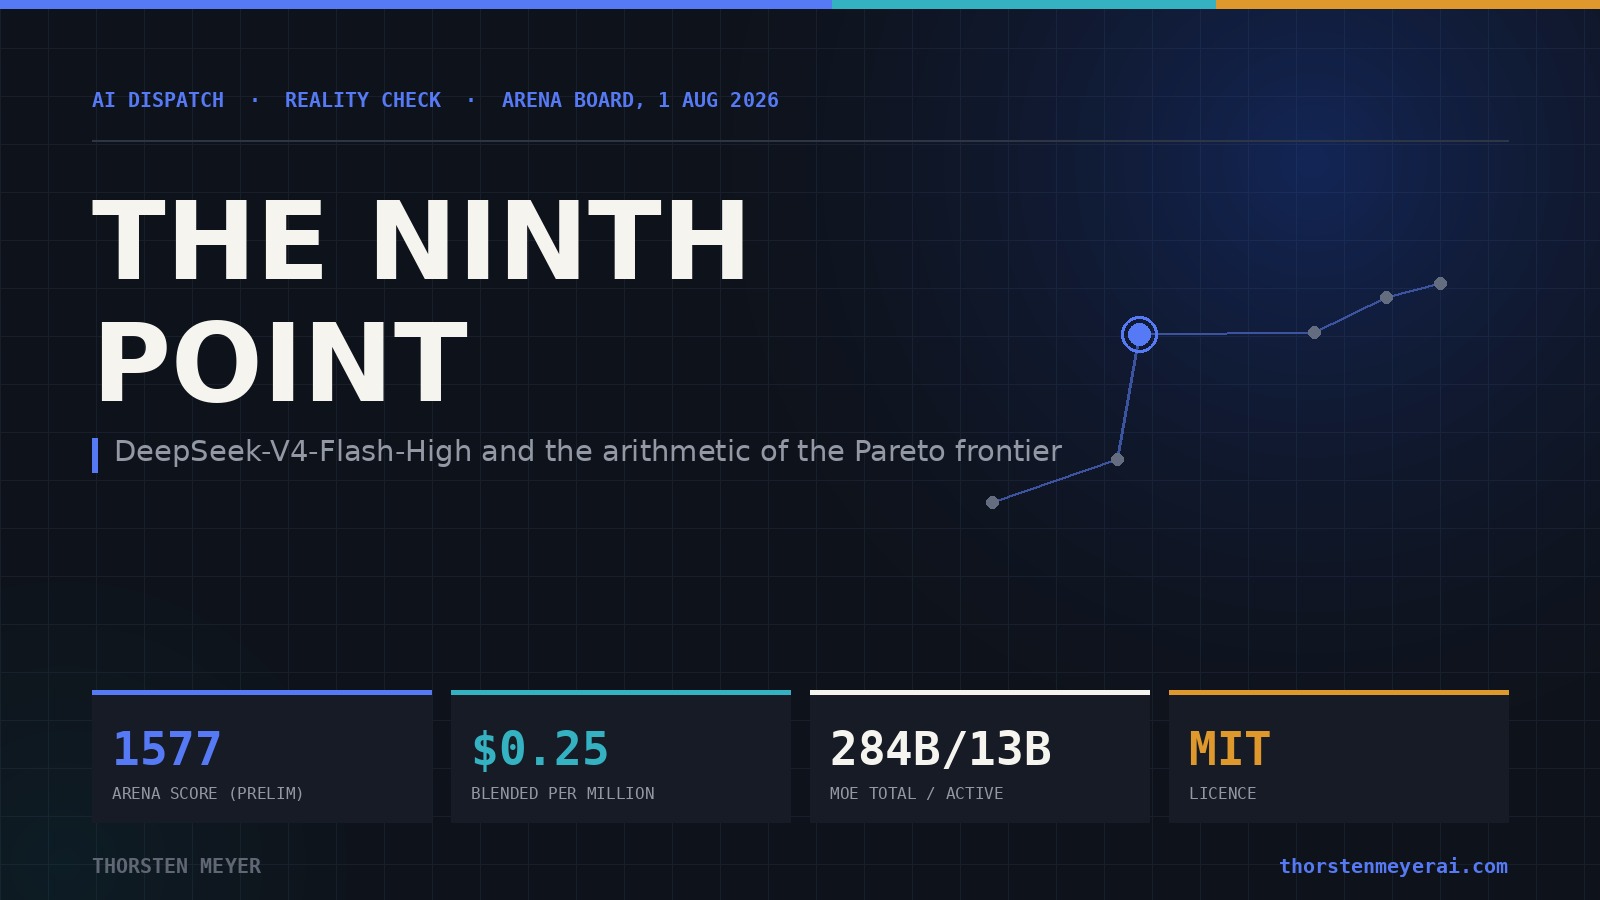
Task: Select the "REALITY CHECK" header label
Action: [363, 100]
